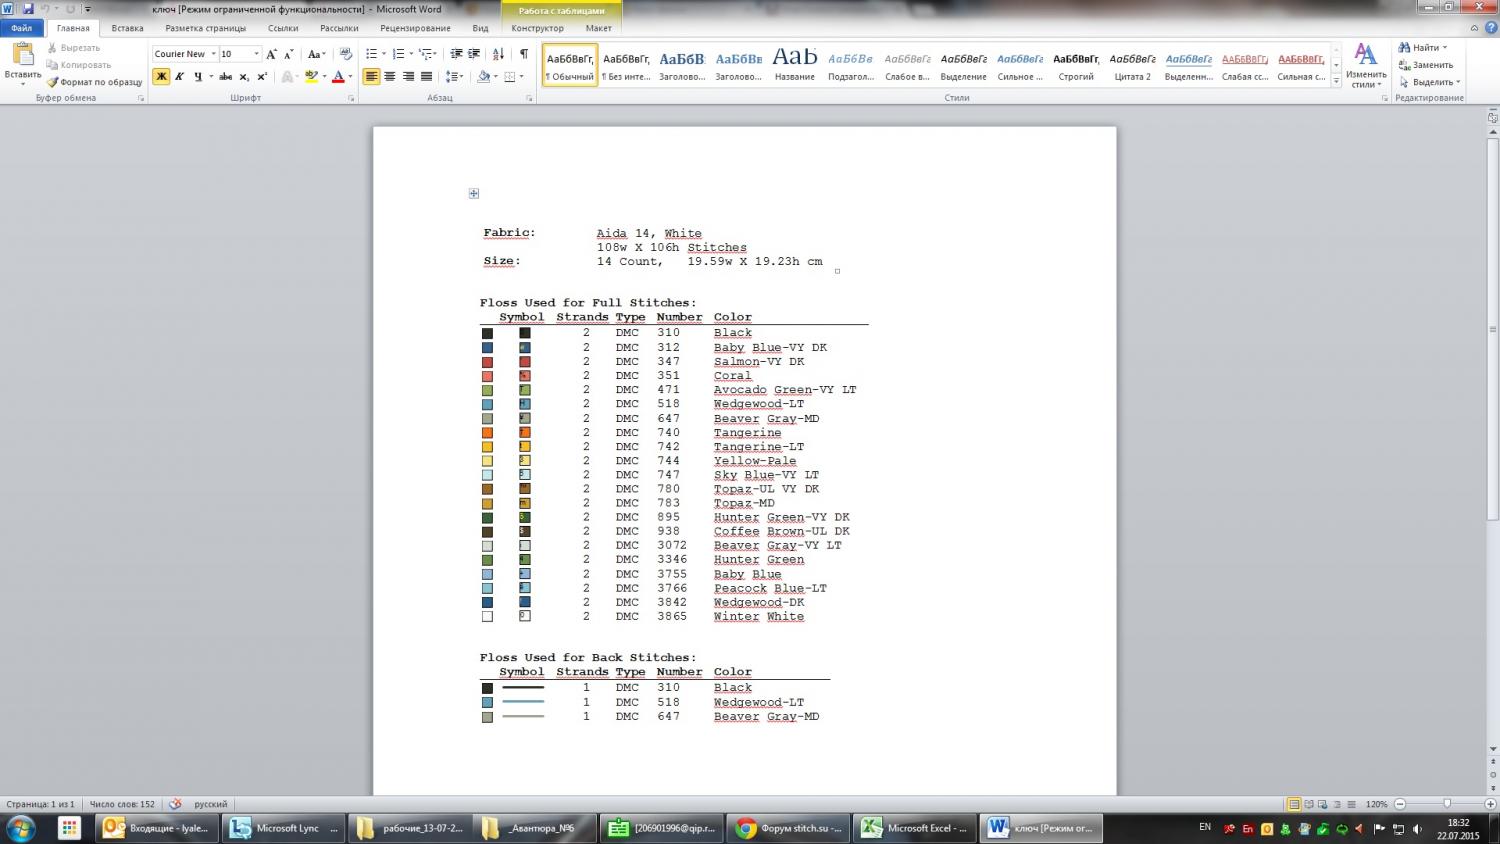Click the Найти button
Screen dimensions: 1500x844
click(x=1424, y=47)
